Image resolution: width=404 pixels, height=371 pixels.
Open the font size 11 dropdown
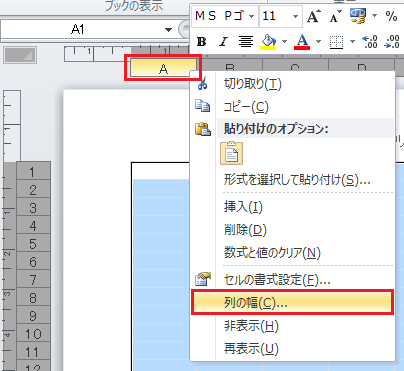(295, 16)
